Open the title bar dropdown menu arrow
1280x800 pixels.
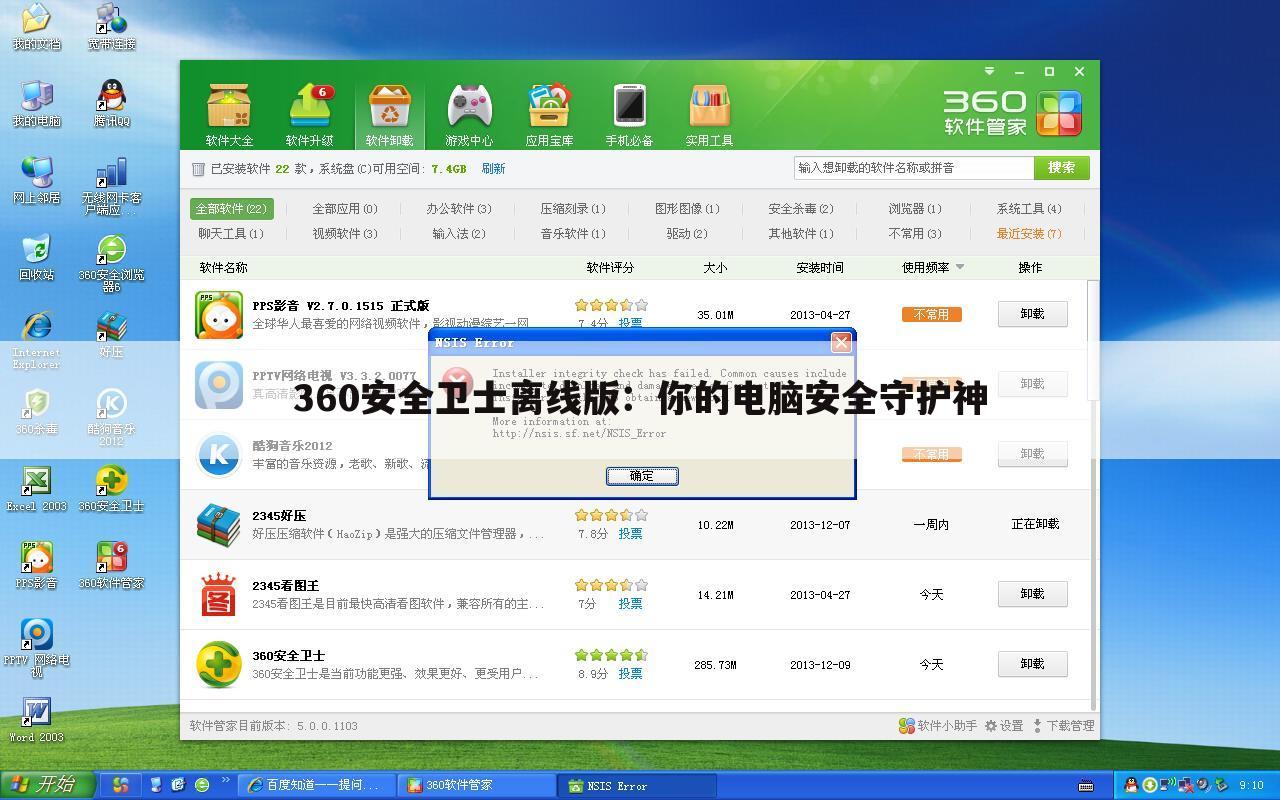click(x=989, y=71)
